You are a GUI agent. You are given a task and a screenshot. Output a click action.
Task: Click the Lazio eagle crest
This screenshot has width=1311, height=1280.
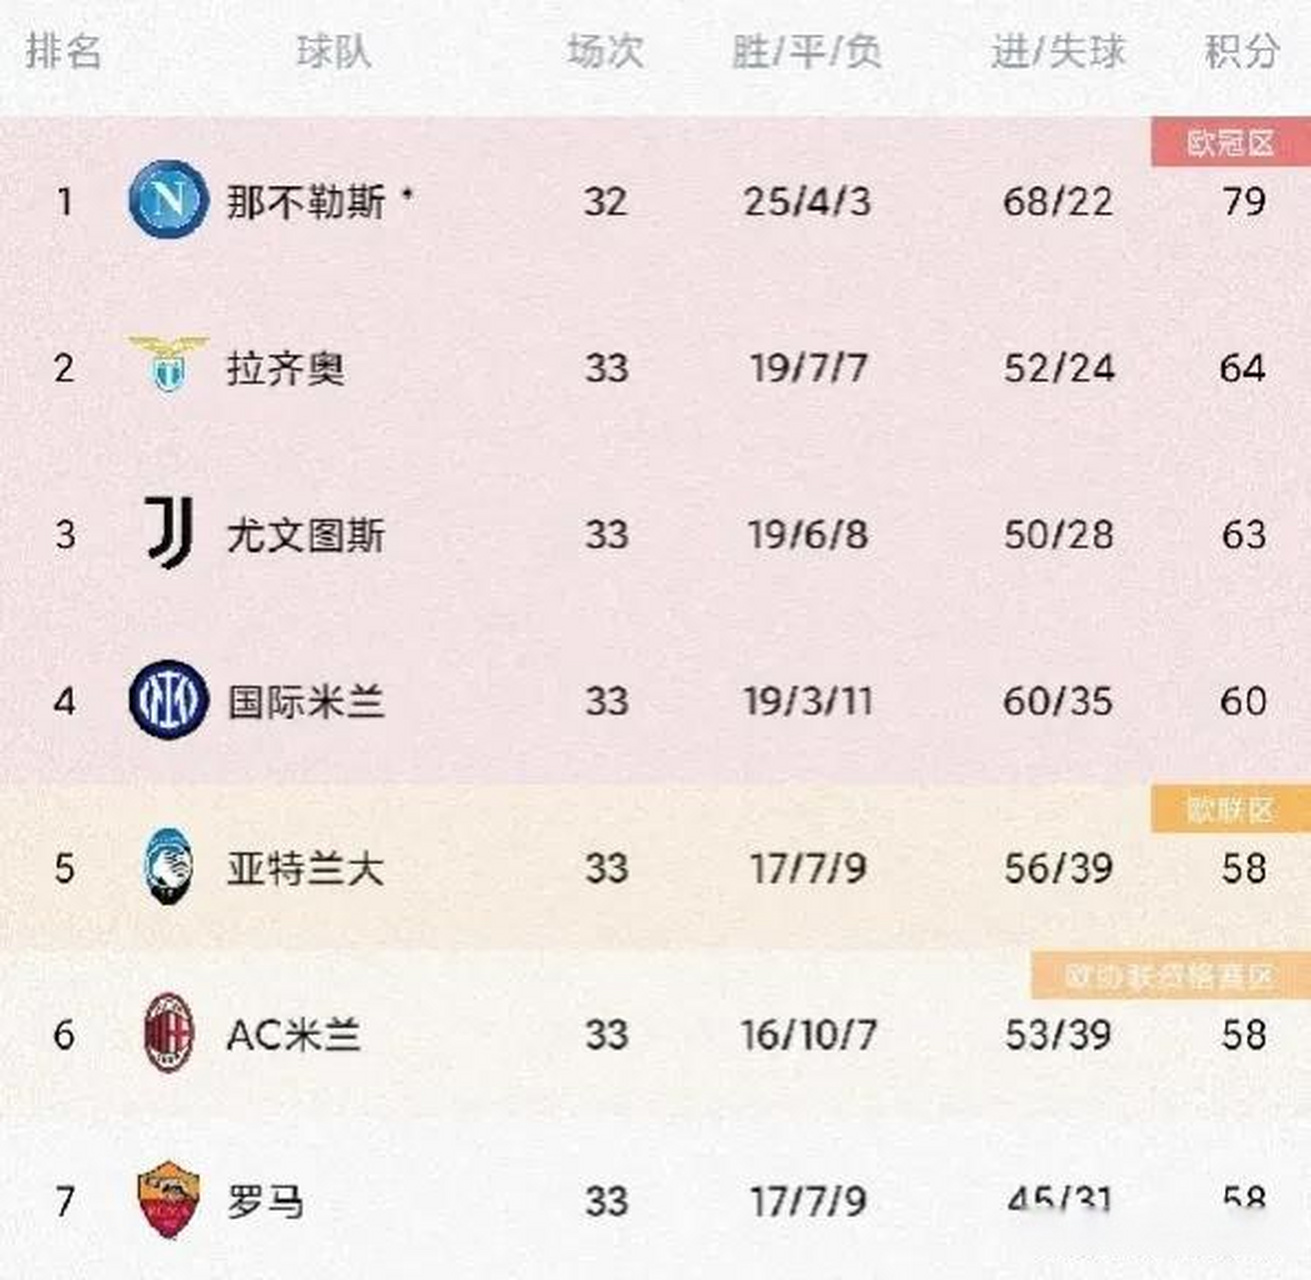click(x=168, y=365)
